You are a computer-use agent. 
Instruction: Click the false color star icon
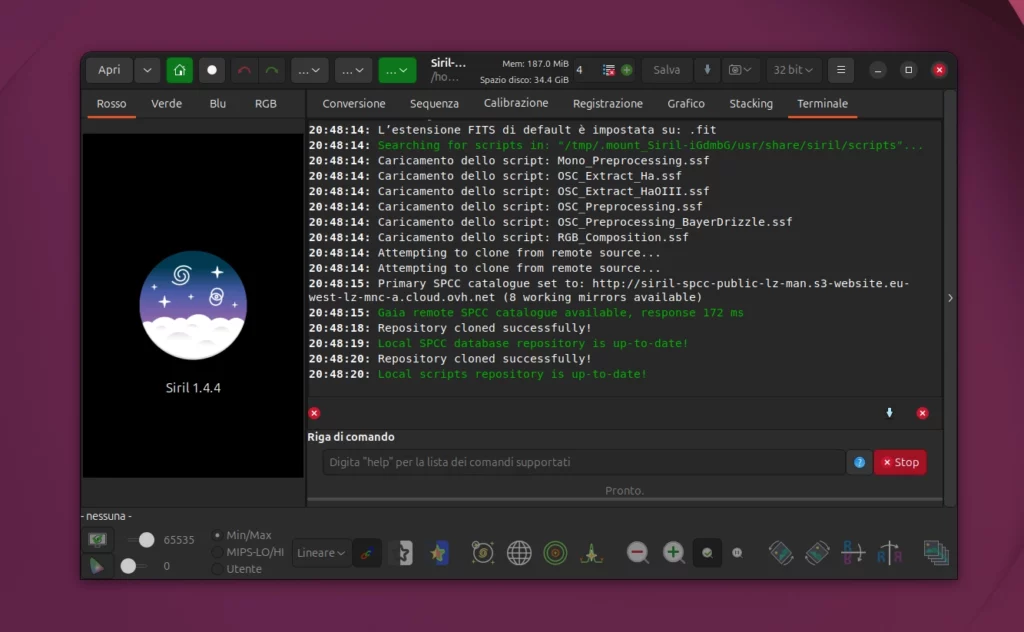click(439, 553)
